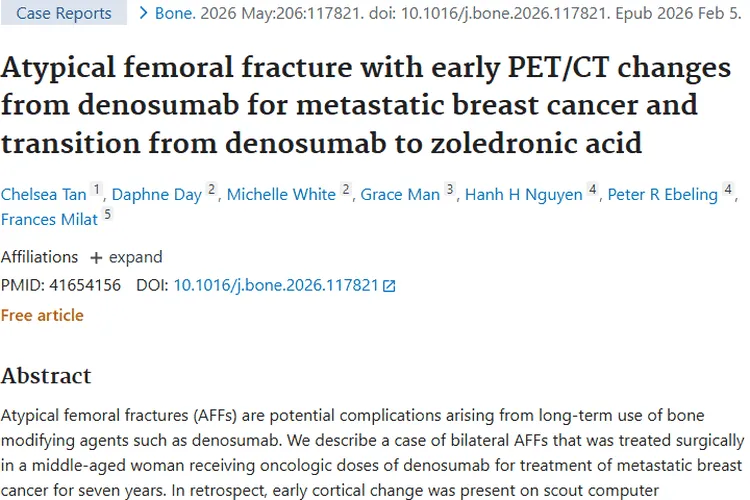
Task: Select author Michelle White
Action: click(281, 194)
